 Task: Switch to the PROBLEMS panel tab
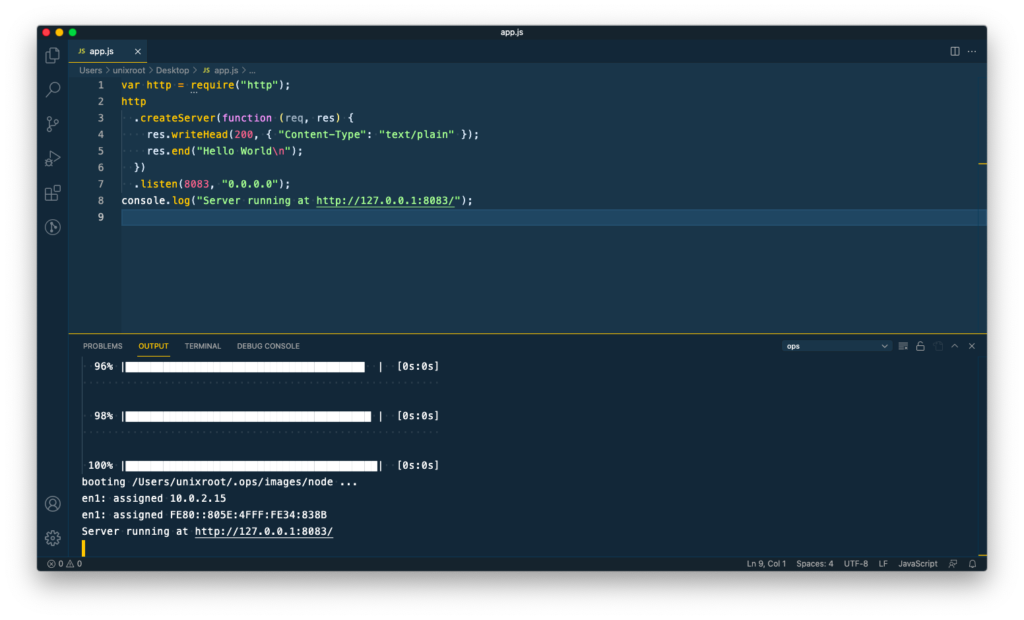(103, 346)
